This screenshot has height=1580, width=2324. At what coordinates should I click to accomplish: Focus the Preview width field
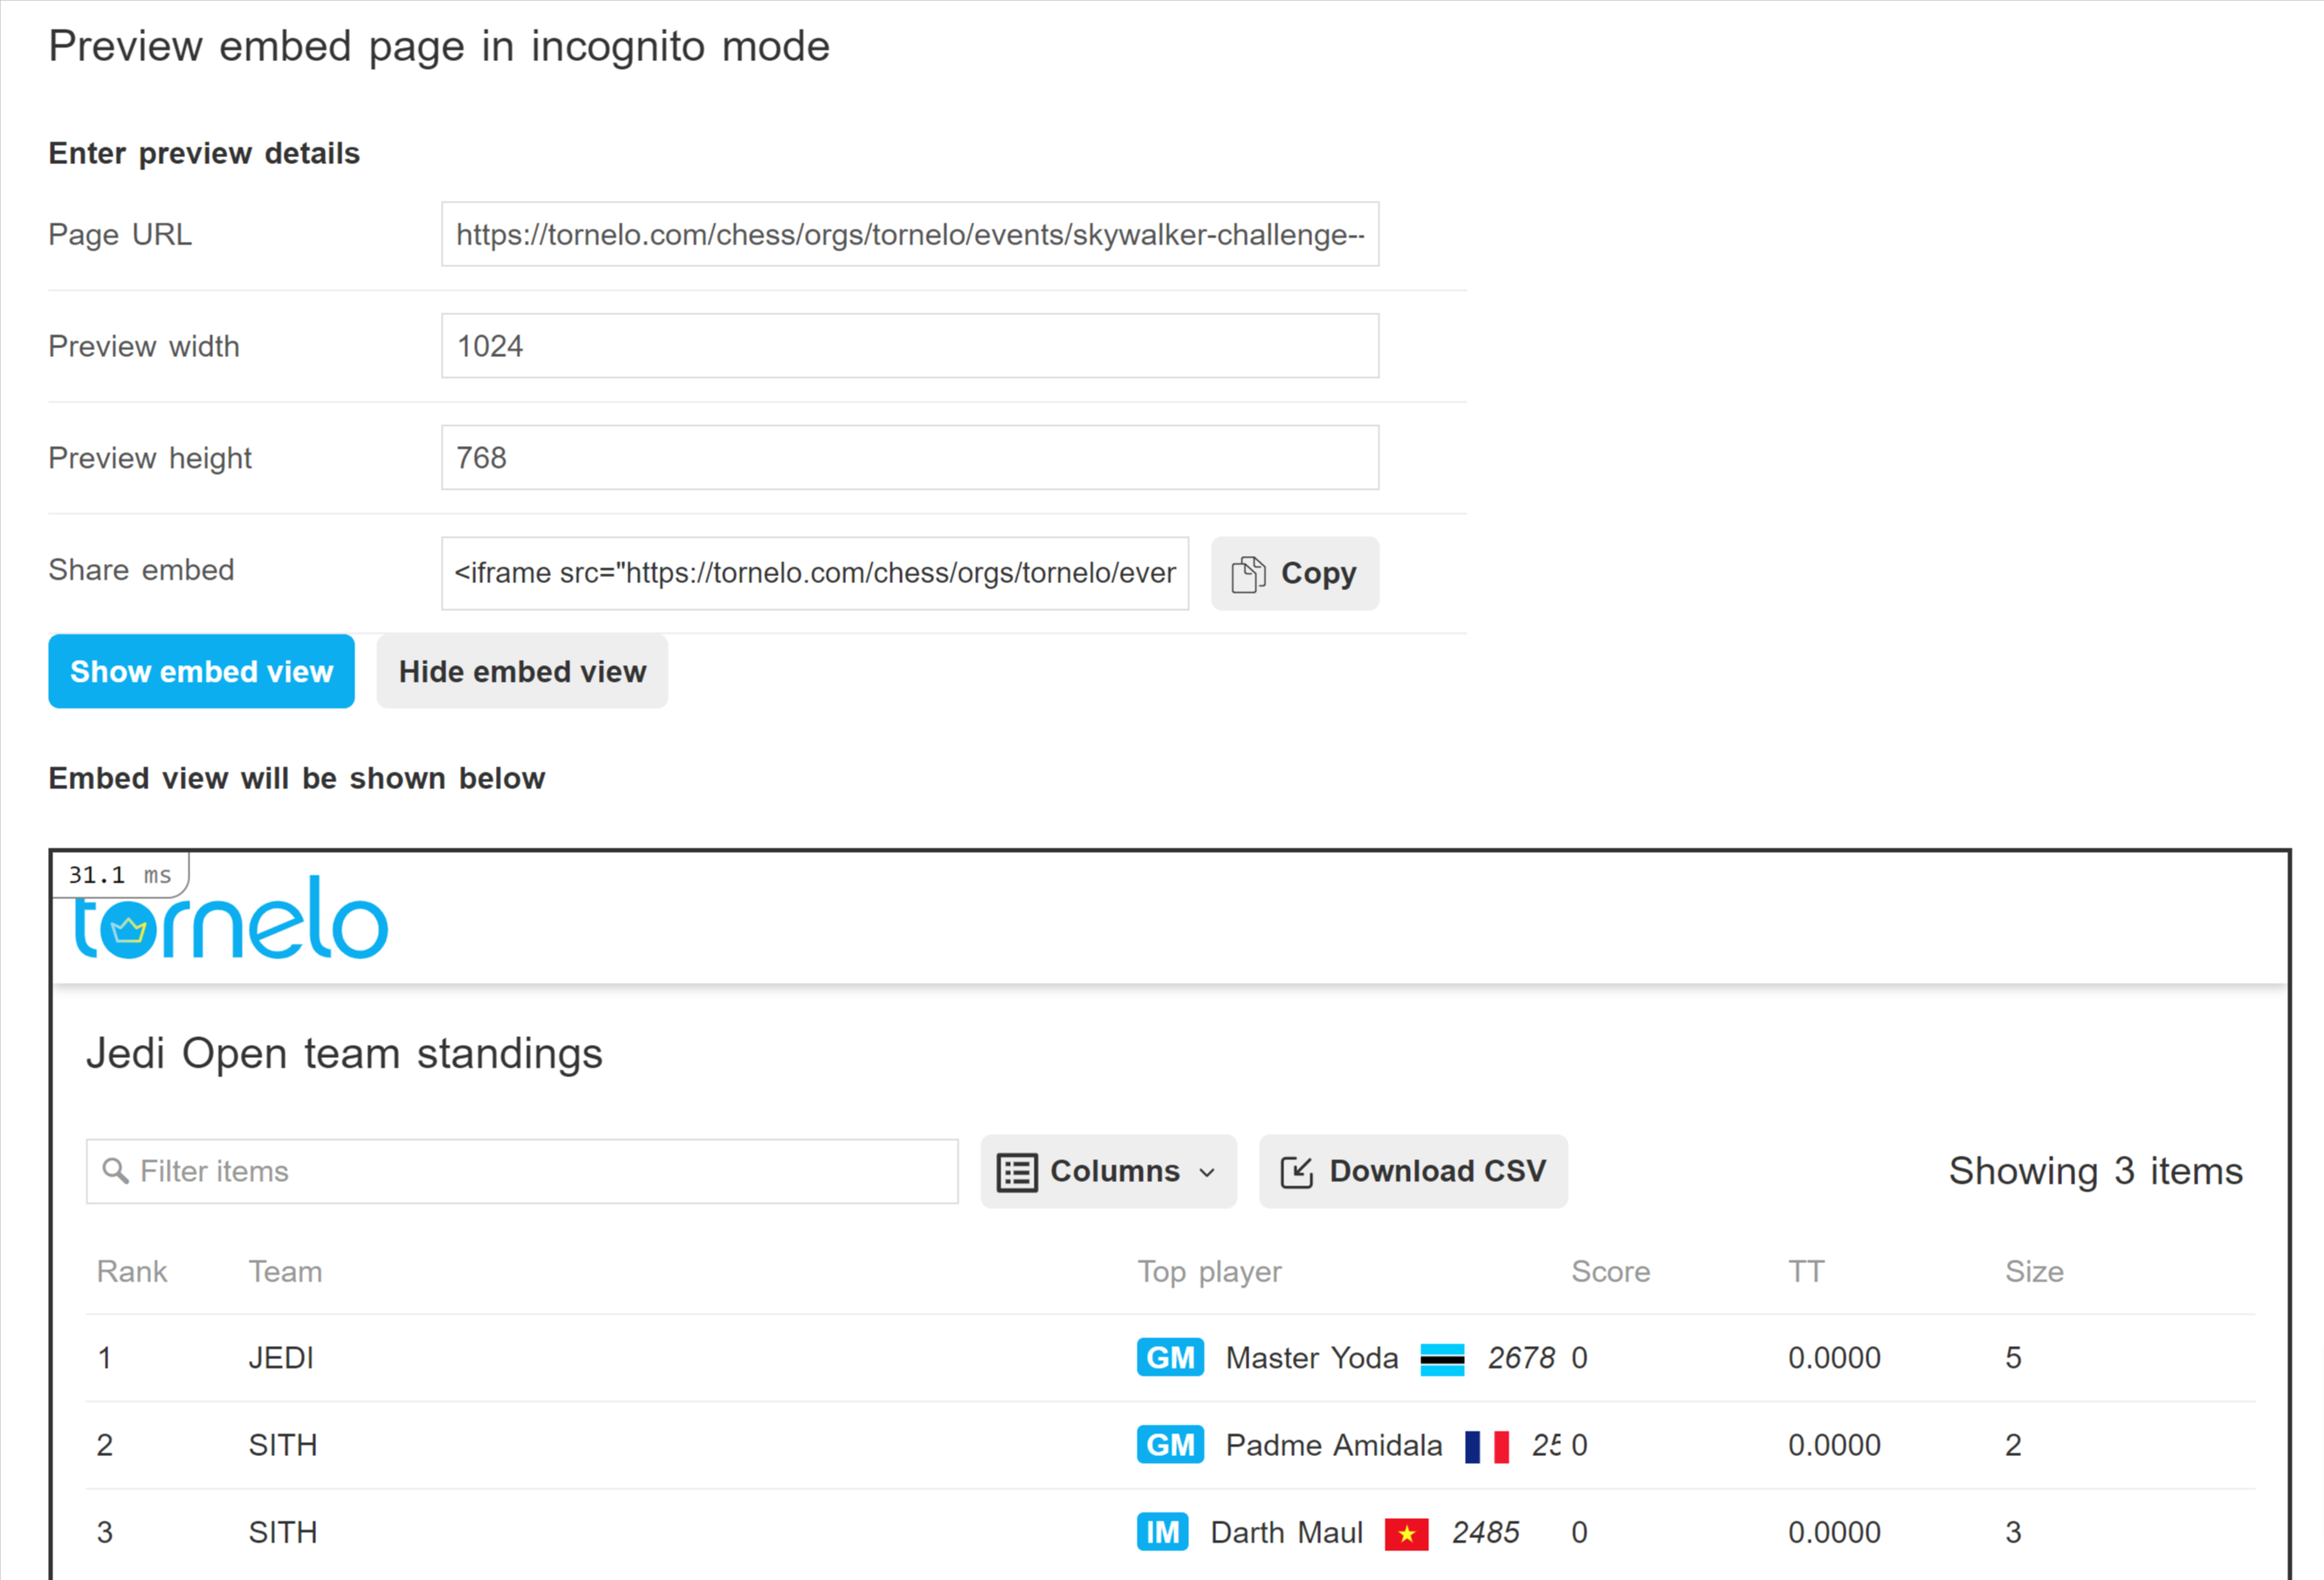[x=910, y=346]
